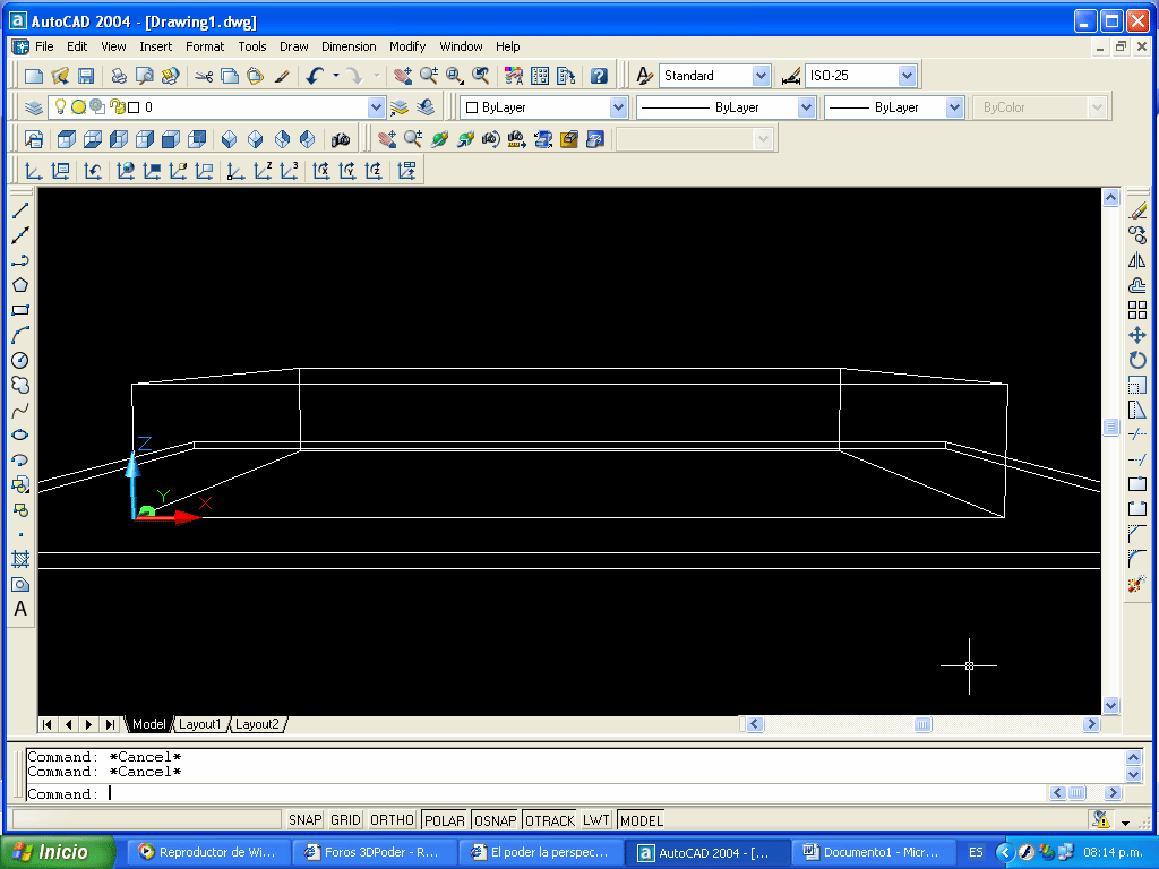Toggle OSNAP in status bar
This screenshot has width=1159, height=869.
[x=494, y=820]
